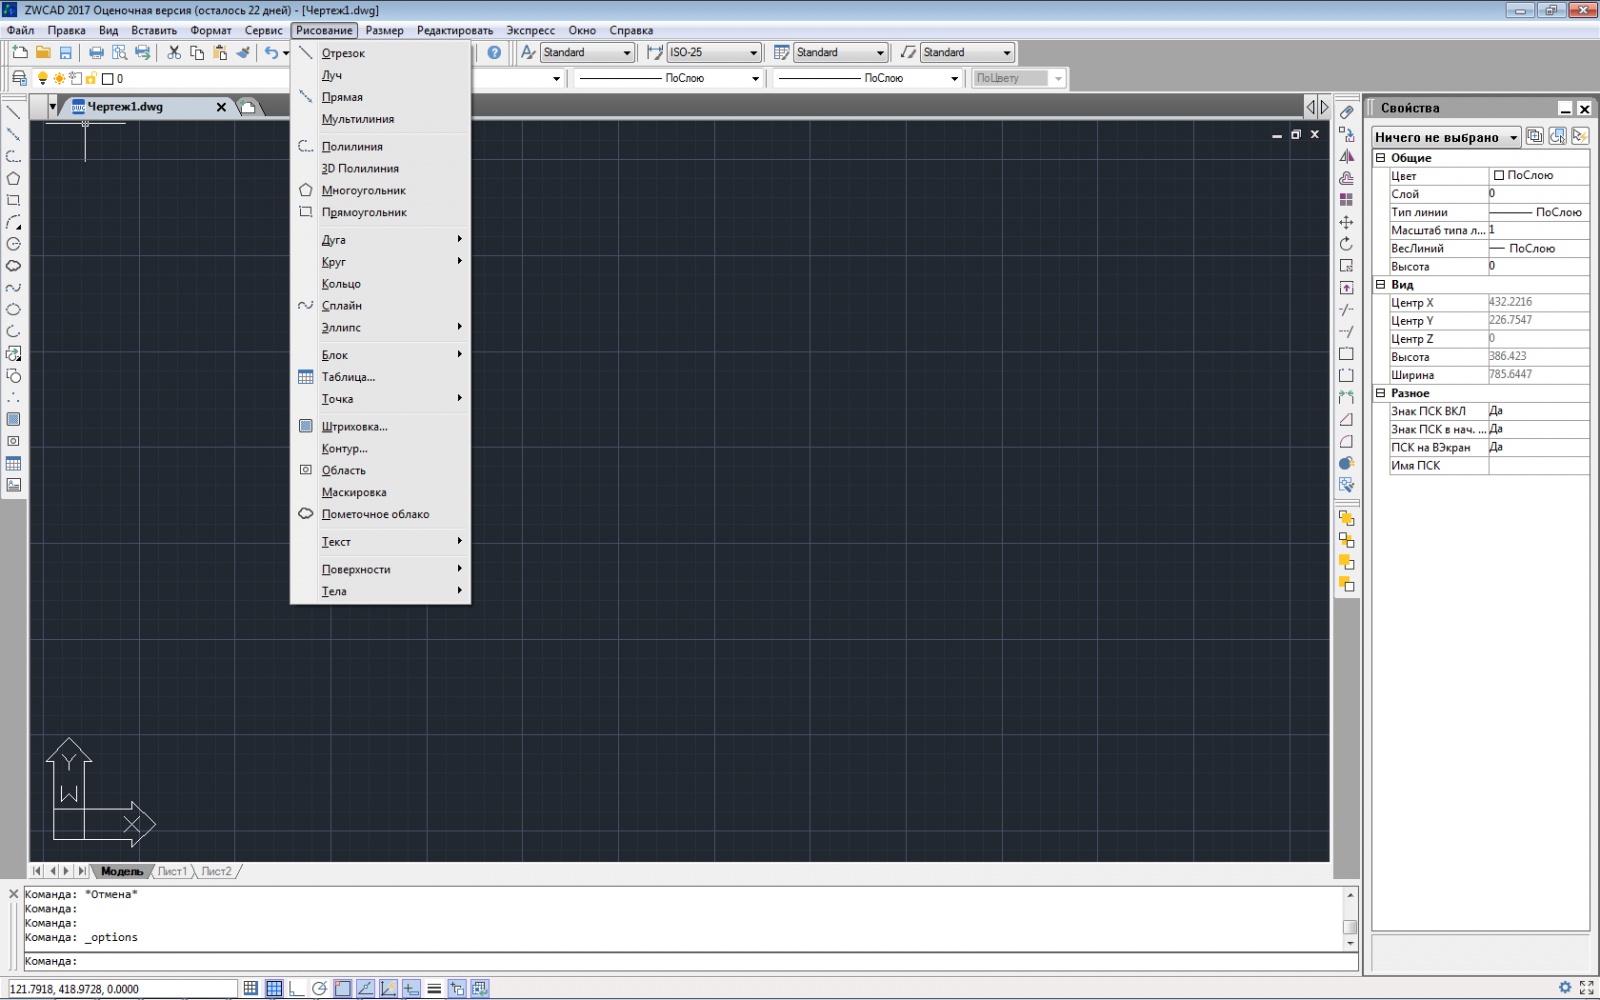Toggle Grid display in the status bar
The height and width of the screenshot is (1000, 1600).
274,988
